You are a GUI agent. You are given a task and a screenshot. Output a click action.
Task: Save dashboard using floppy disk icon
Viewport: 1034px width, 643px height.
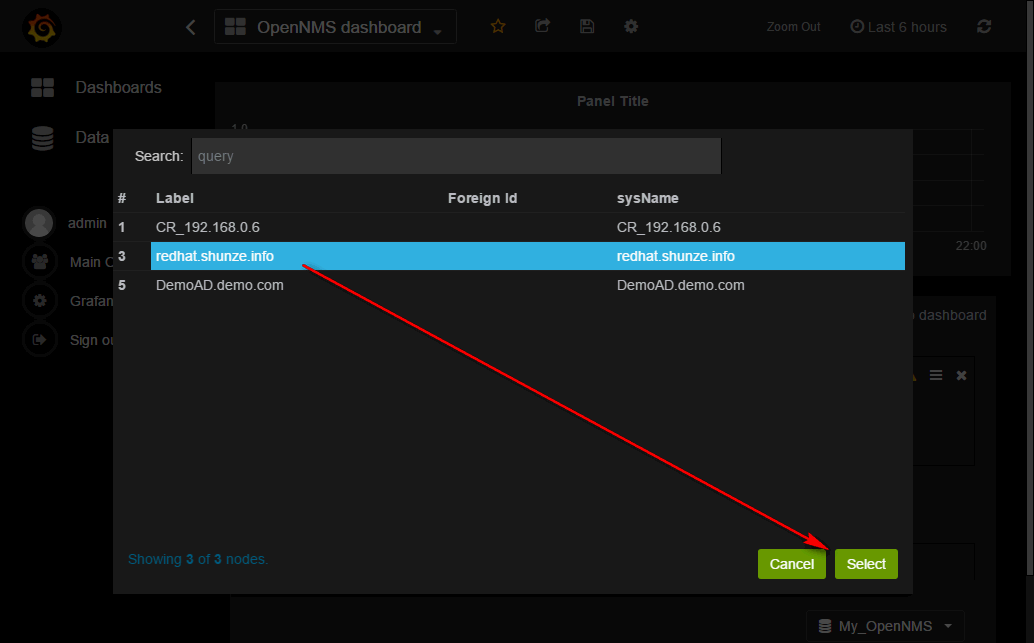(587, 26)
